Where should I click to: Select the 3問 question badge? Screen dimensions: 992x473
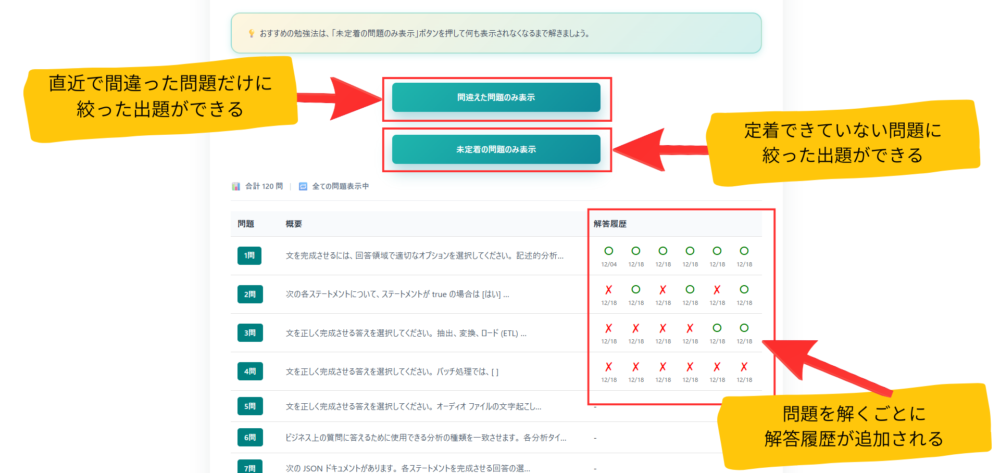249,332
